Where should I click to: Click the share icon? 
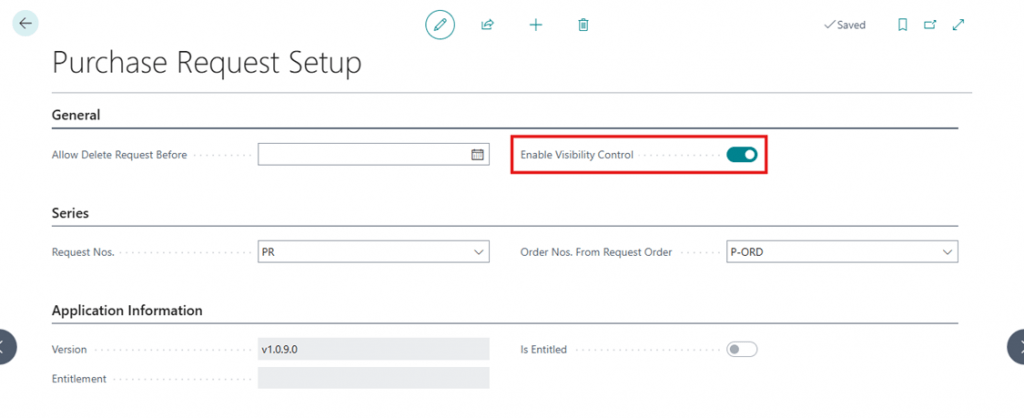pos(487,24)
